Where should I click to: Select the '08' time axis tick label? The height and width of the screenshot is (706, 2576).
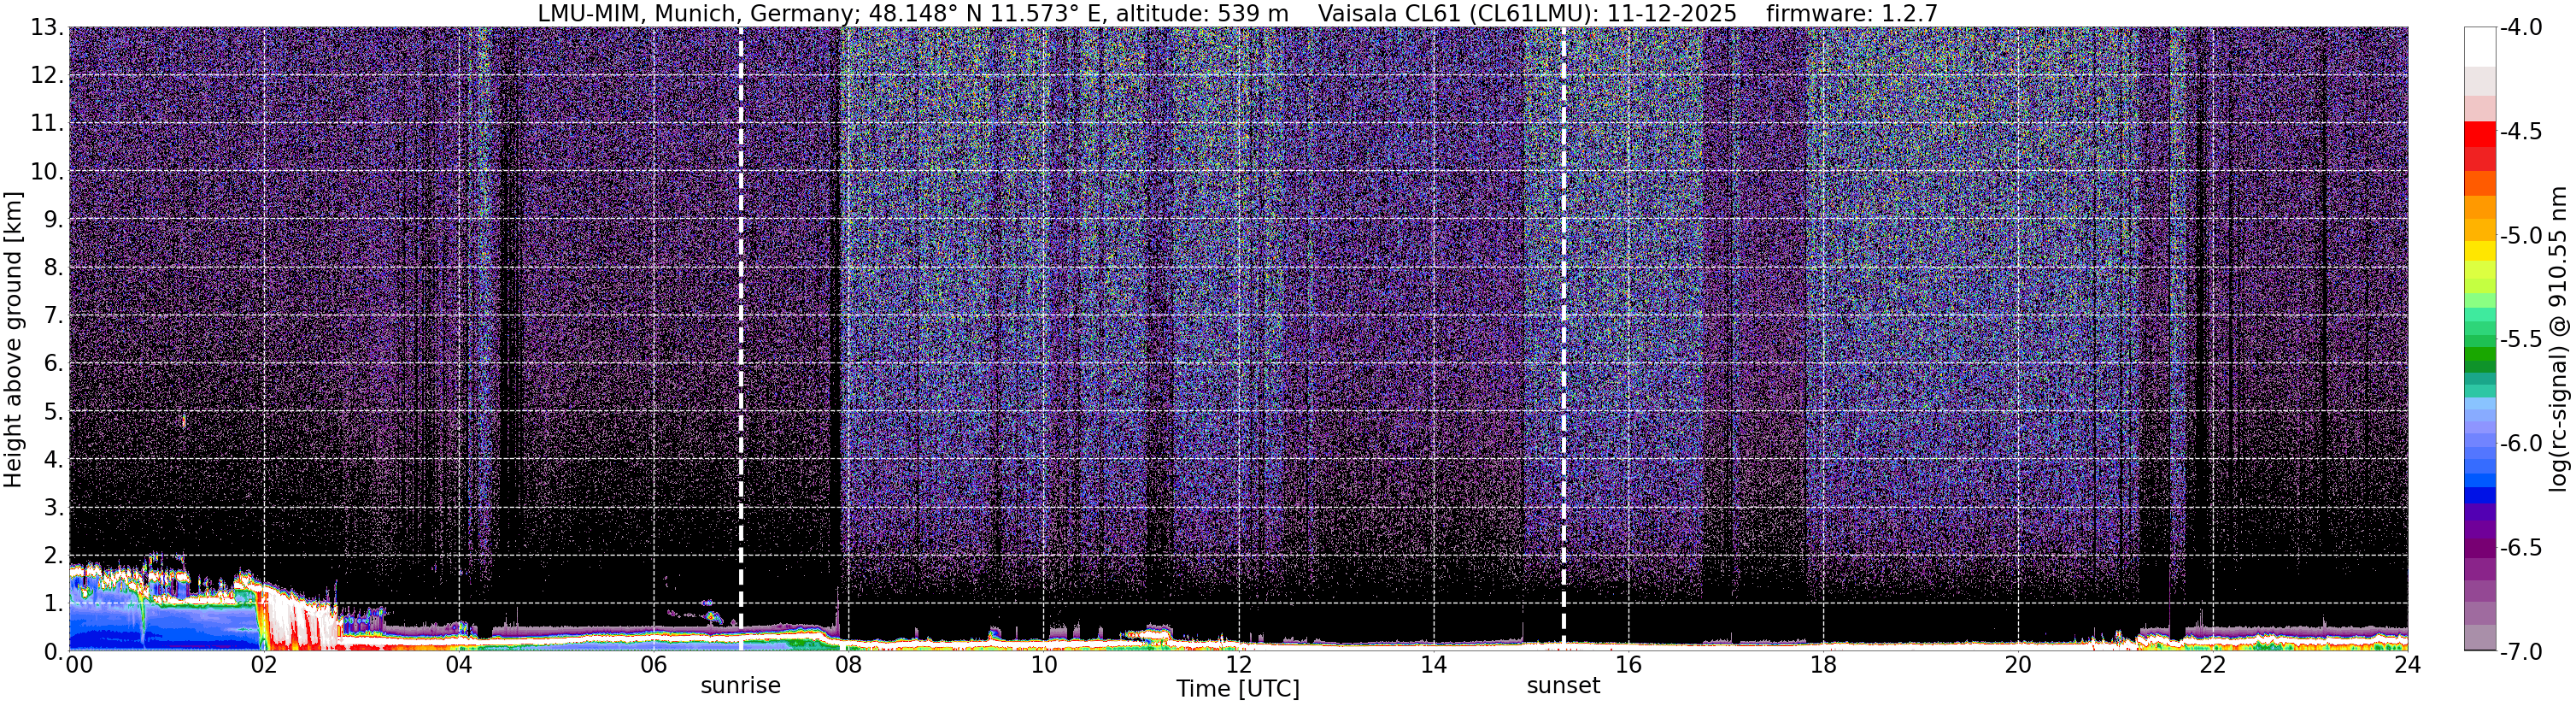(848, 665)
